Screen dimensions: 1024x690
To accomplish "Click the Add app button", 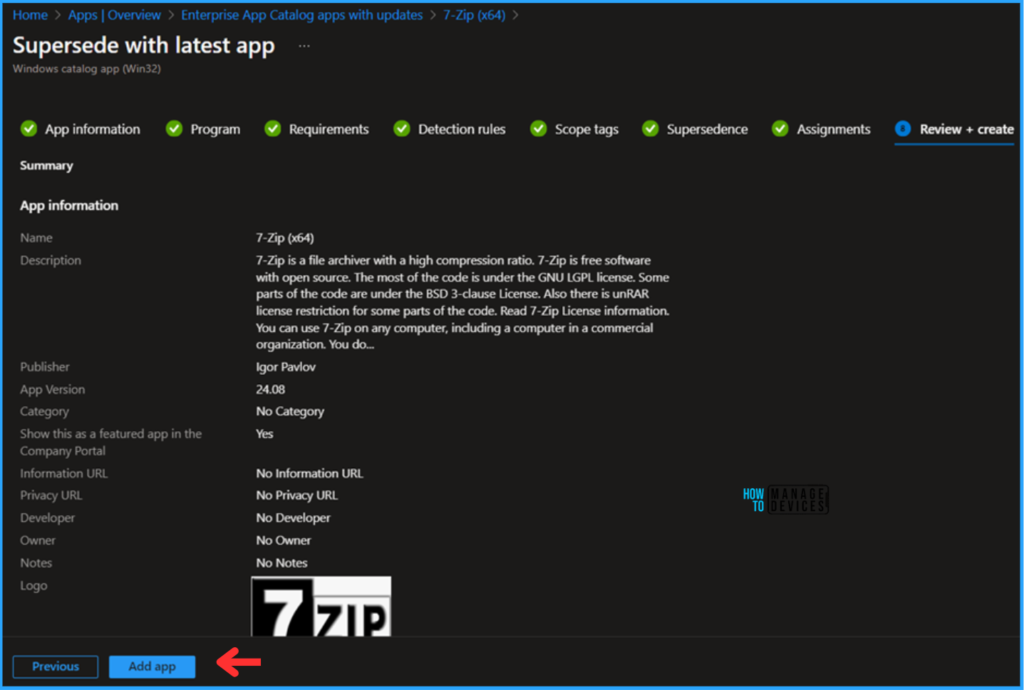I will pyautogui.click(x=152, y=666).
